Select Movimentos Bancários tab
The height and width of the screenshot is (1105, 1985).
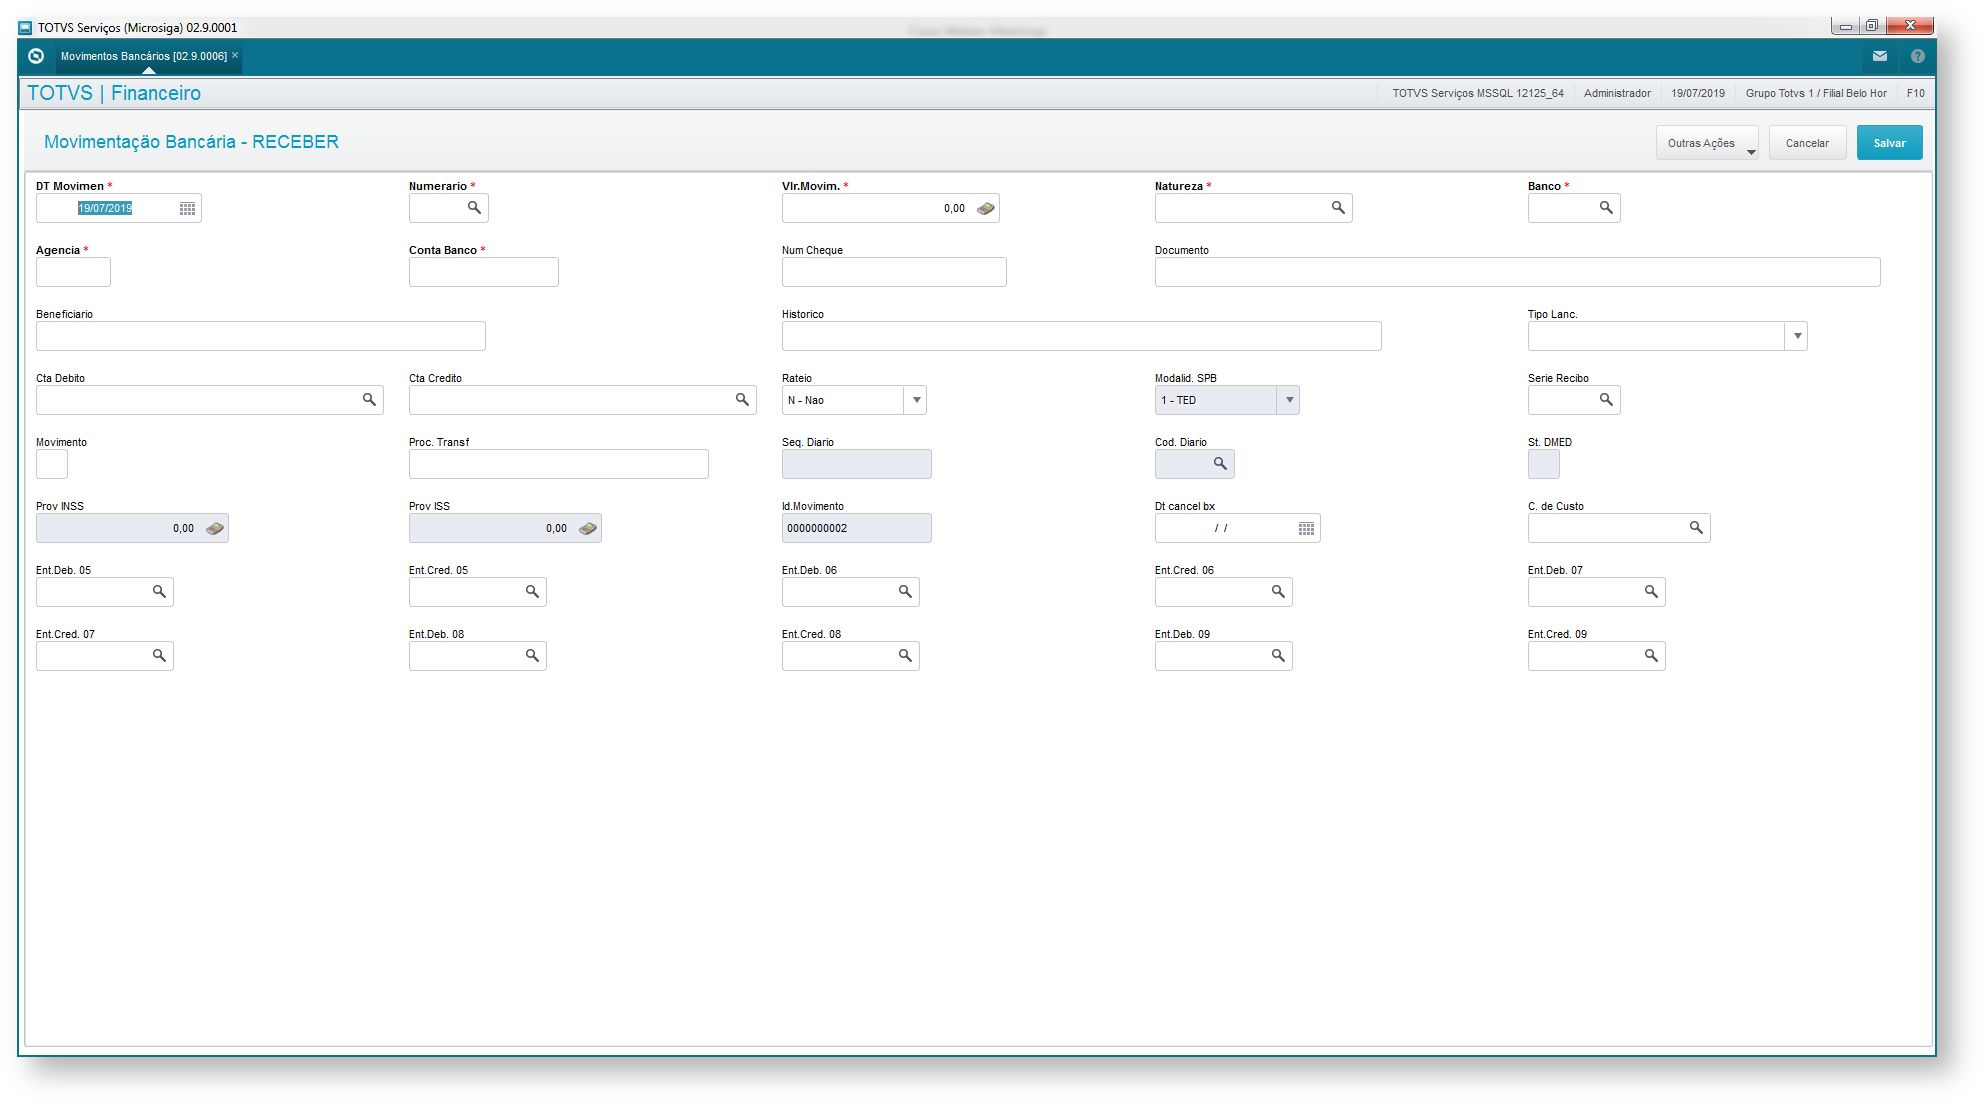pyautogui.click(x=143, y=56)
